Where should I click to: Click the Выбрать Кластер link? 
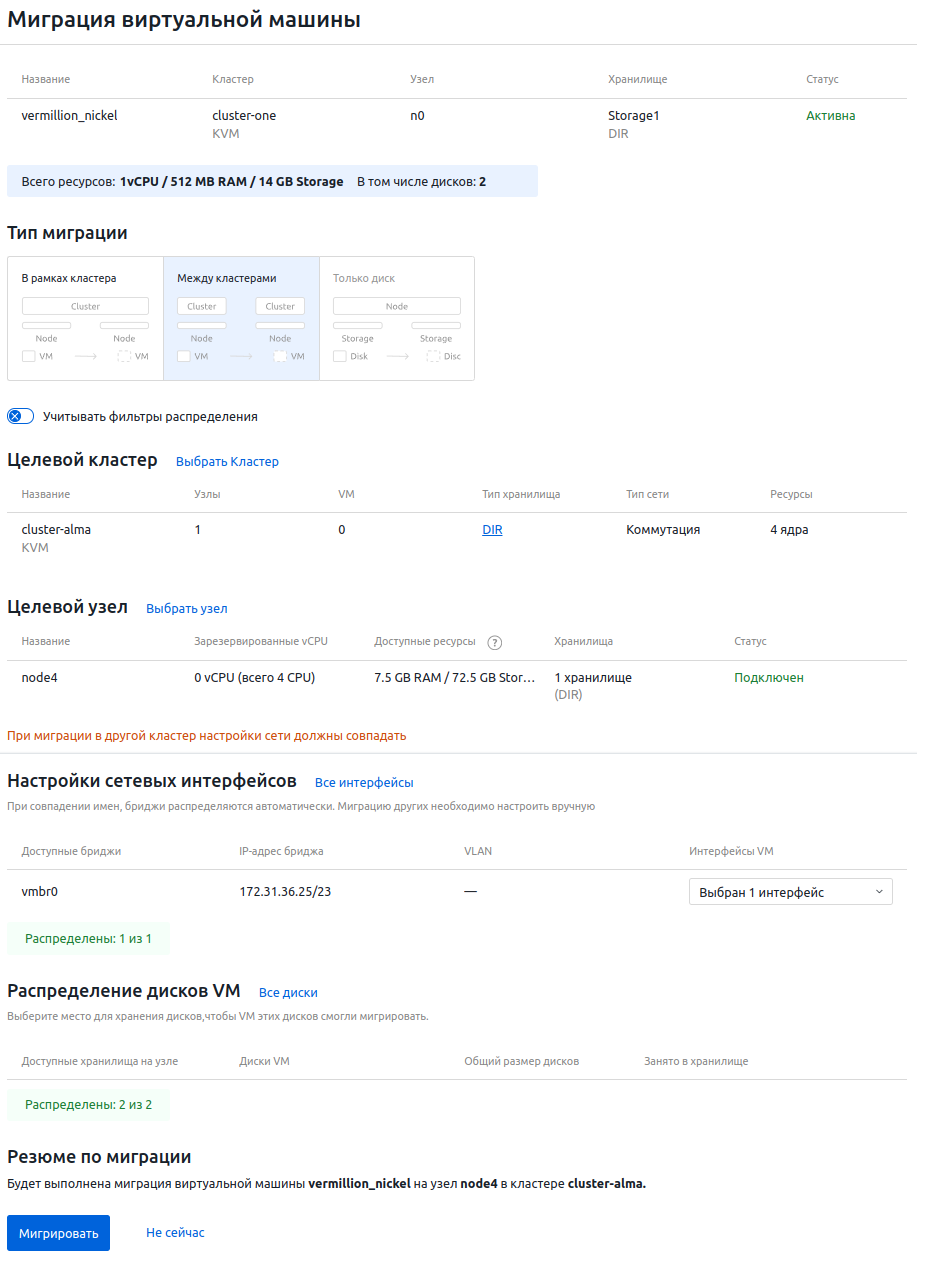(x=227, y=462)
